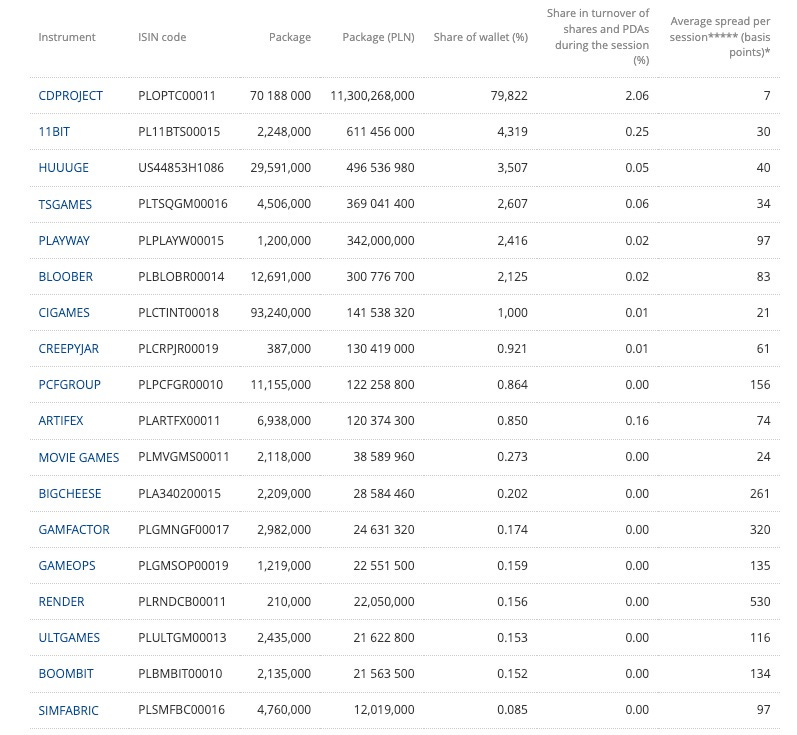
Task: Open the CREEPYJAR instrument link
Action: coord(69,349)
